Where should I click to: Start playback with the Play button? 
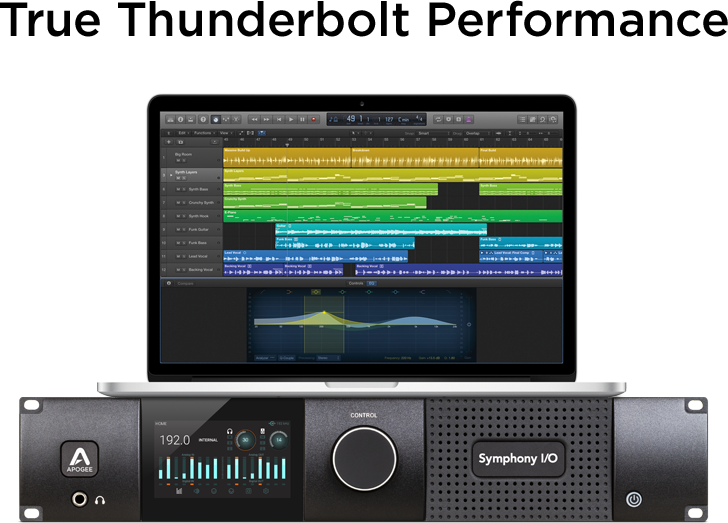pos(291,119)
